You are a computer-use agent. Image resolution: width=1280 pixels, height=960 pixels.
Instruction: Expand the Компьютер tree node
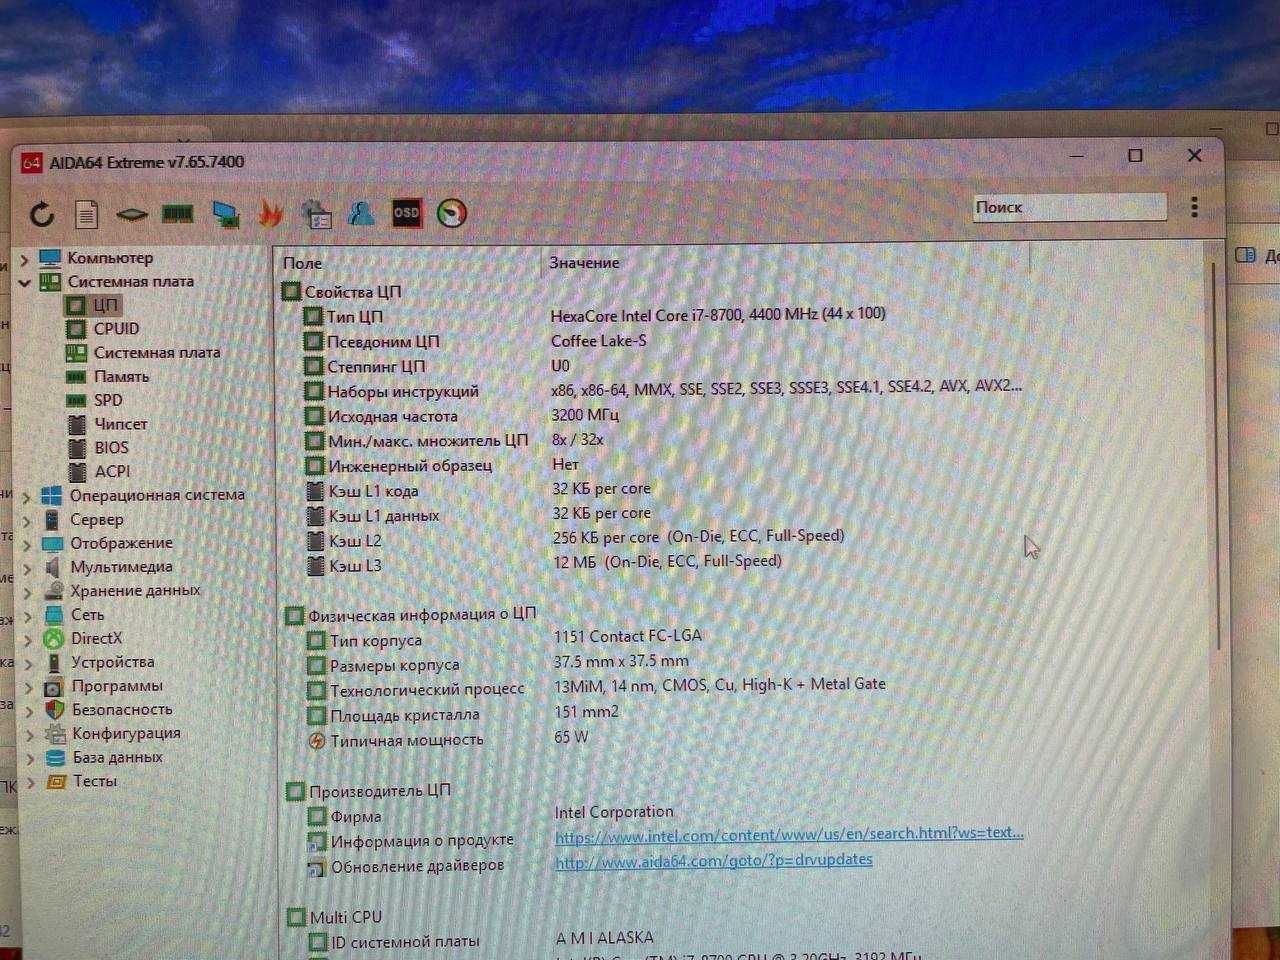25,259
